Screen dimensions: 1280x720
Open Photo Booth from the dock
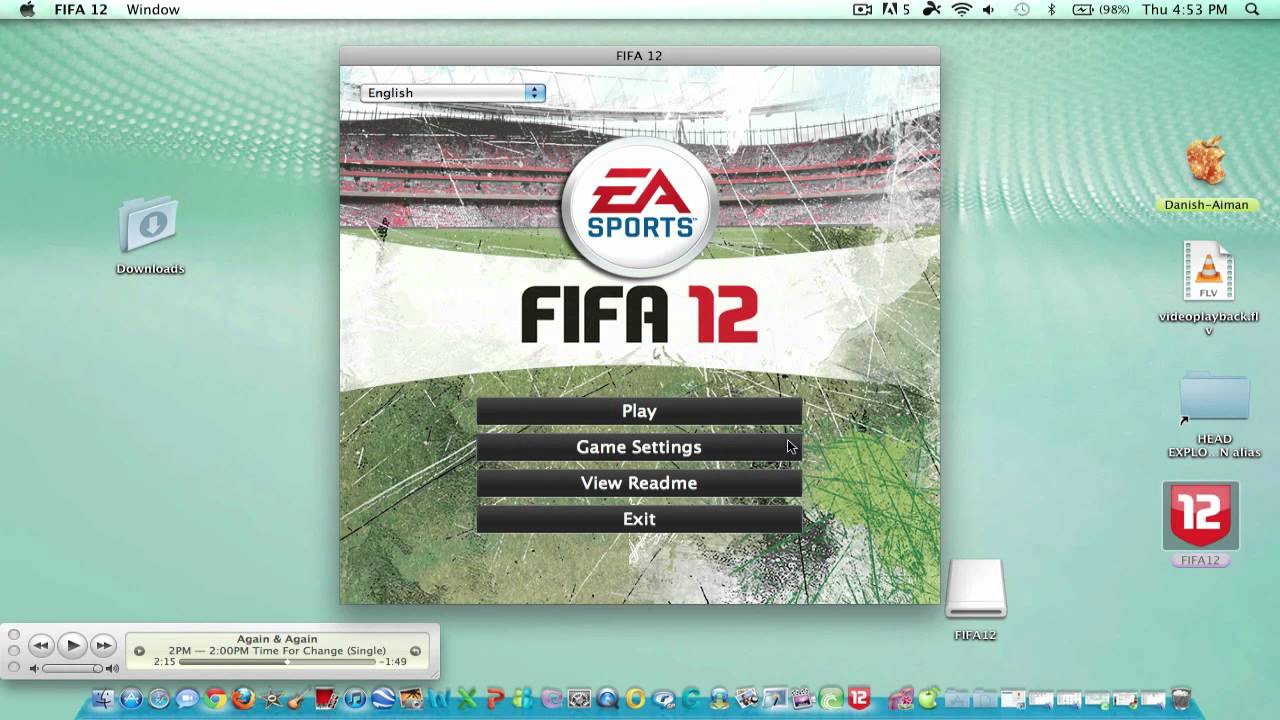[326, 698]
